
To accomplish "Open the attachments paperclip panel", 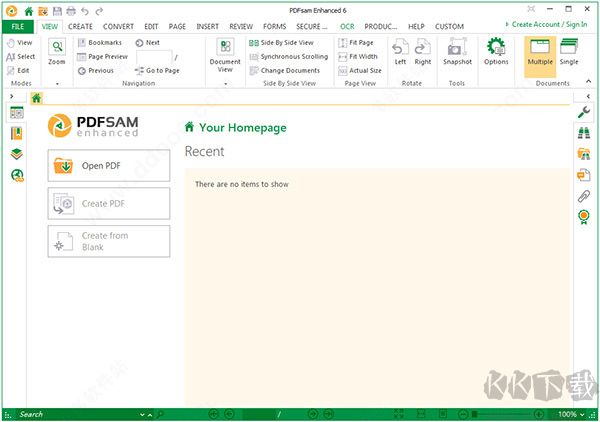I will [583, 197].
